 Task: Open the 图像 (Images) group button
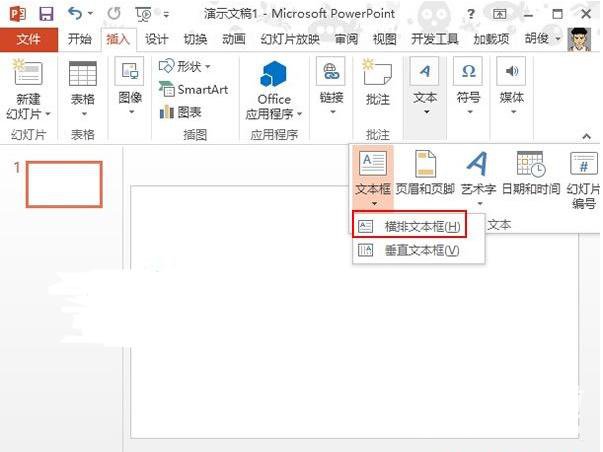[x=130, y=87]
